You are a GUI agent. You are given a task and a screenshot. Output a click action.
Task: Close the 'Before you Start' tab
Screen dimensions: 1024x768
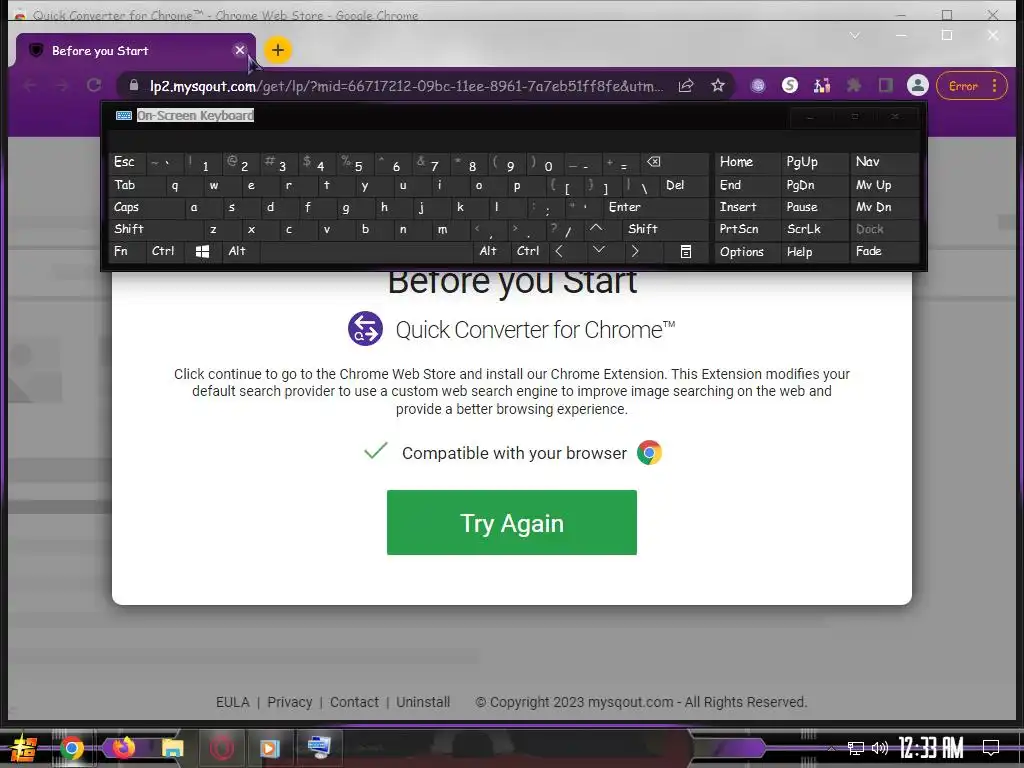pos(240,50)
